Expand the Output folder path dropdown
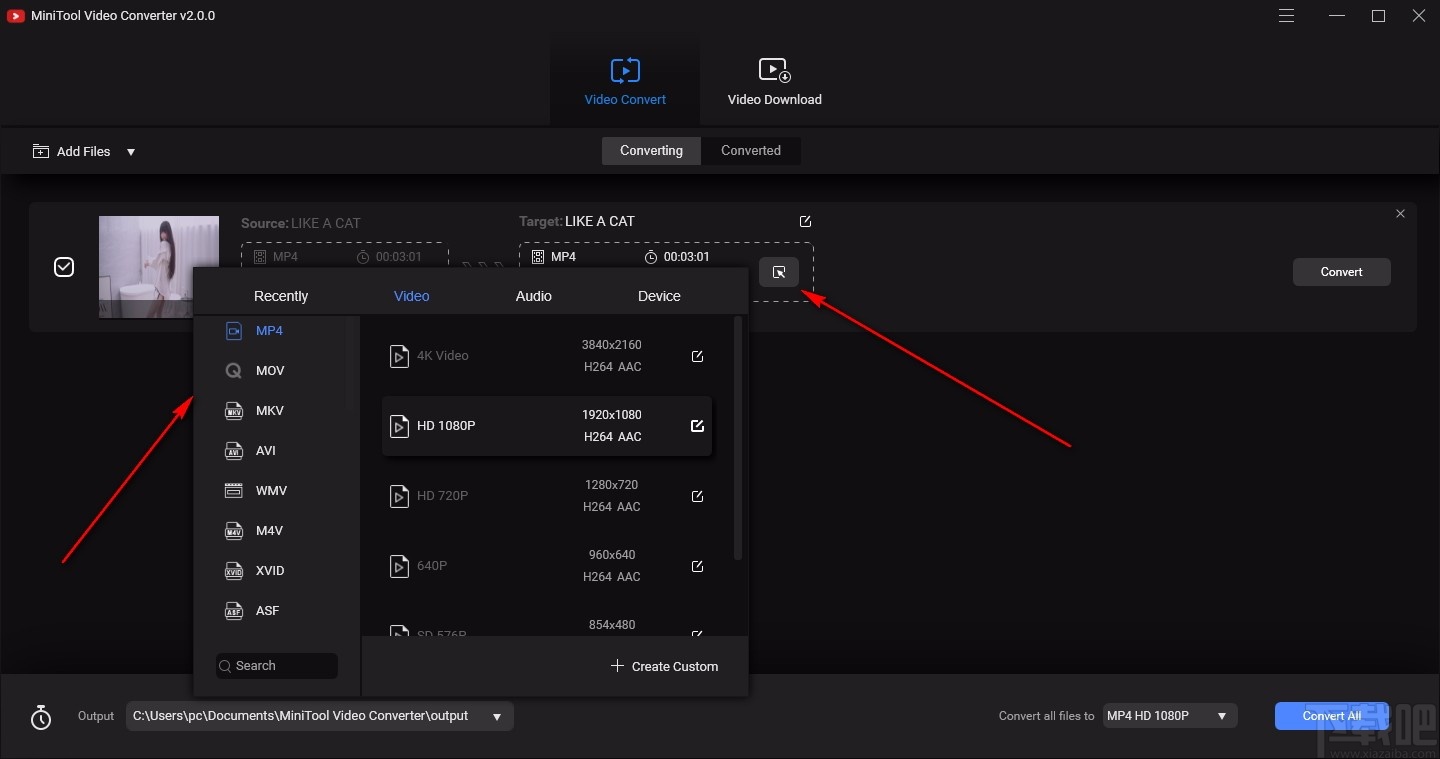Viewport: 1440px width, 759px height. 497,717
